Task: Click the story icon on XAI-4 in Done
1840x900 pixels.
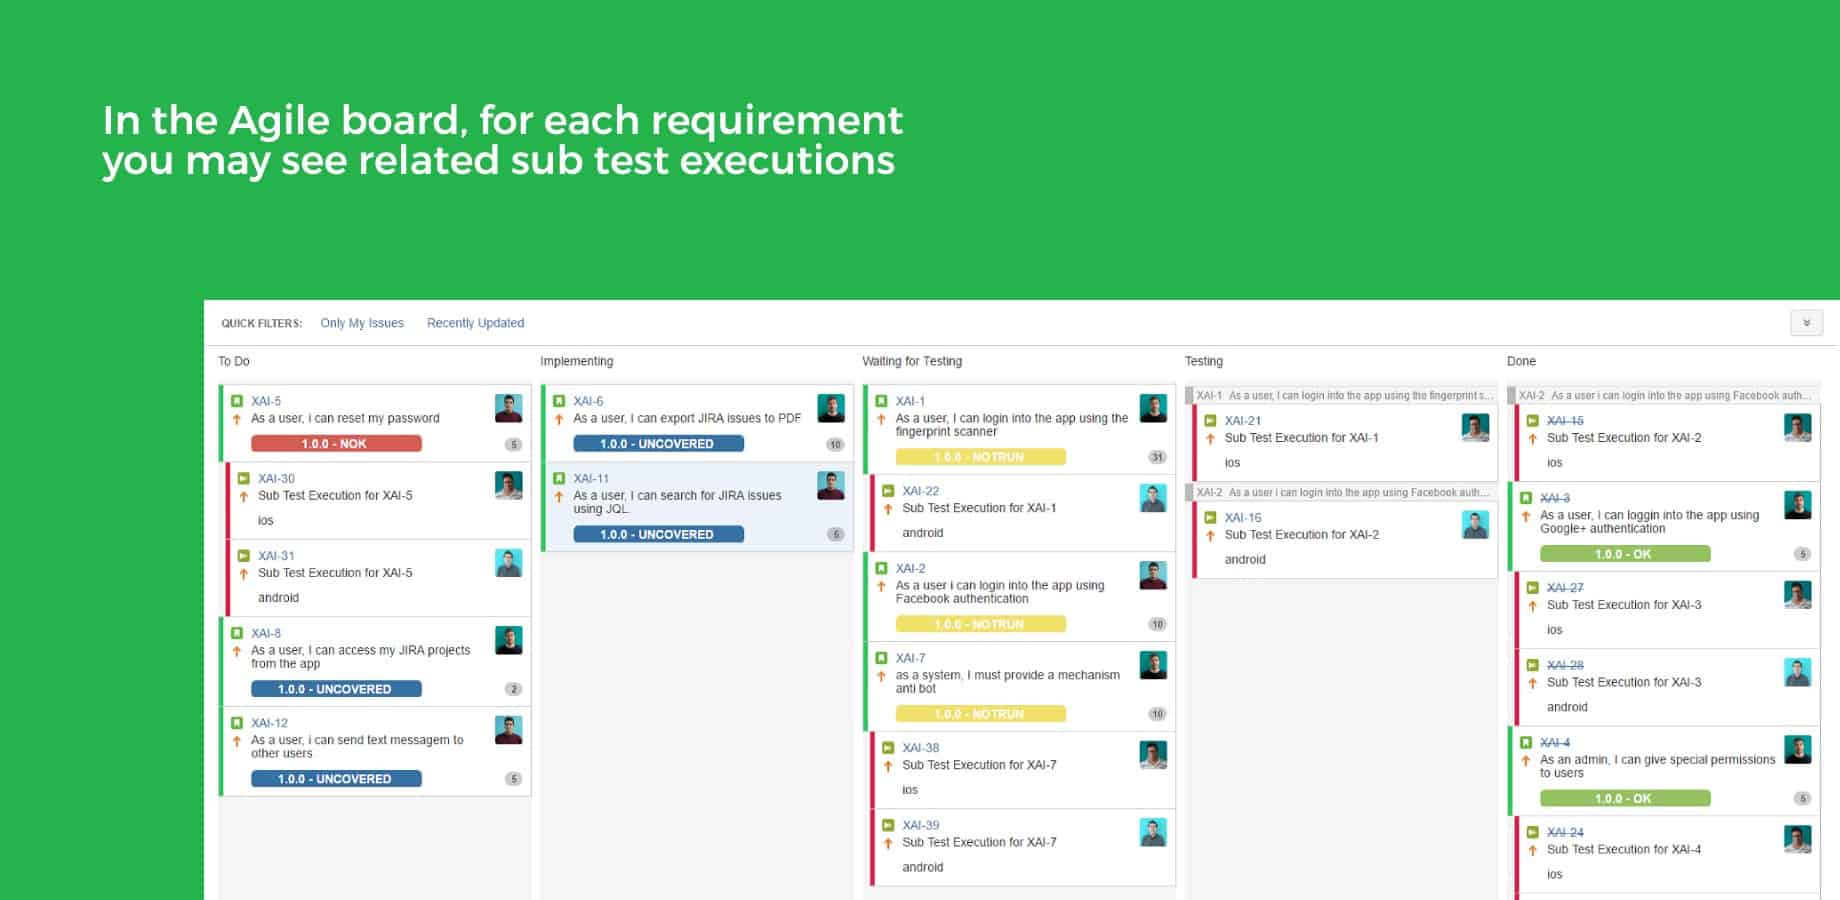Action: coord(1528,744)
